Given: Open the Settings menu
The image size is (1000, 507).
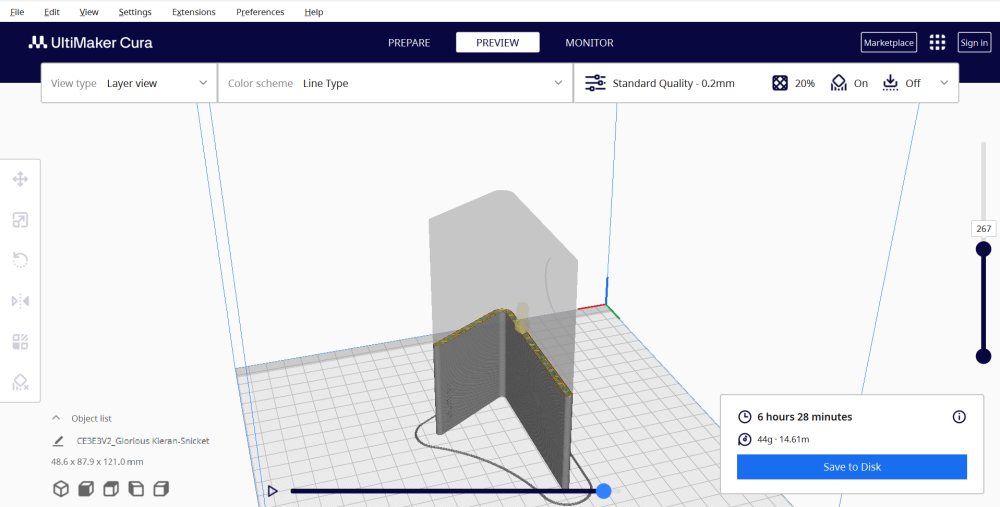Looking at the screenshot, I should coord(135,11).
